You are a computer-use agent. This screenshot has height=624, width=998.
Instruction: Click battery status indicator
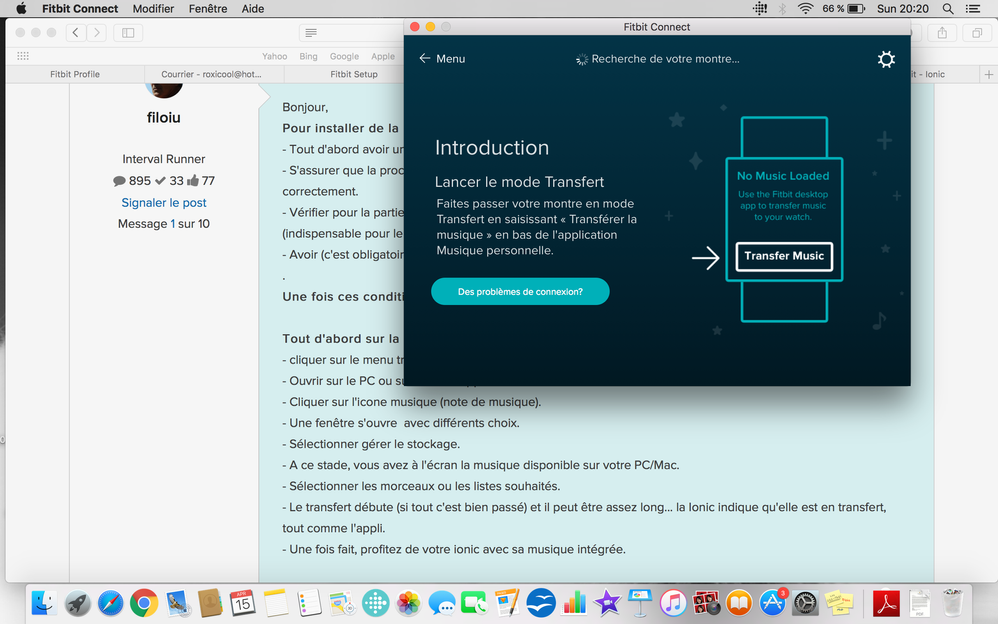[843, 8]
